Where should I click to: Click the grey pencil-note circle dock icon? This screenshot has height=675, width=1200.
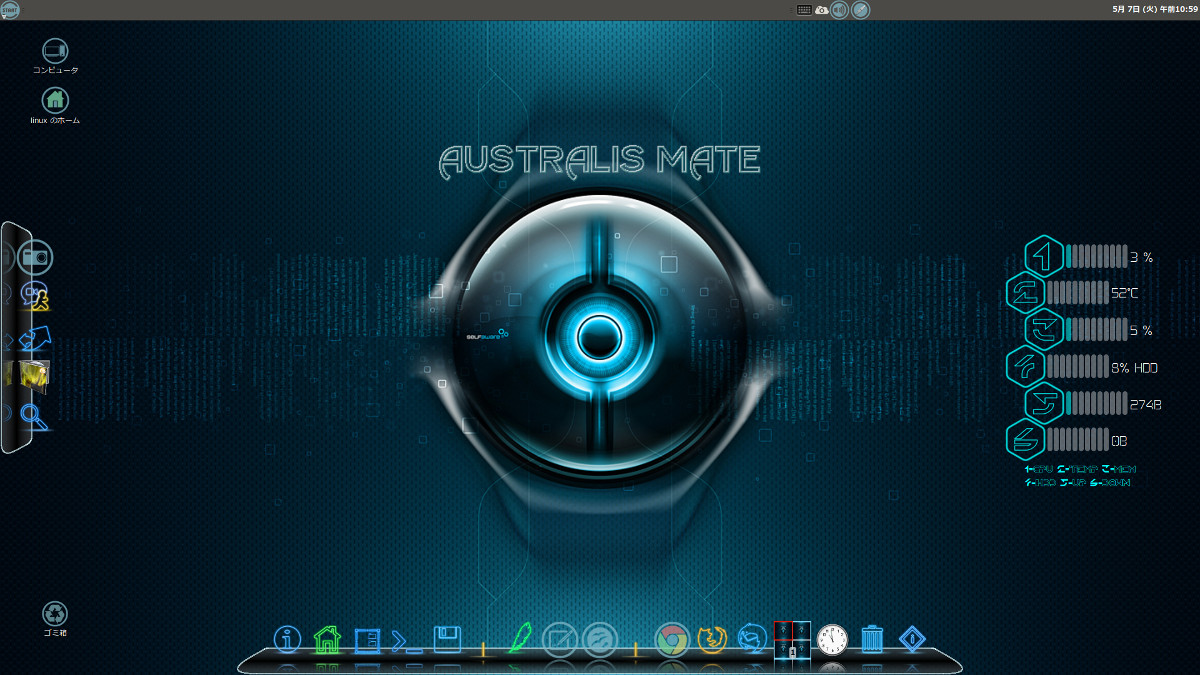(559, 638)
